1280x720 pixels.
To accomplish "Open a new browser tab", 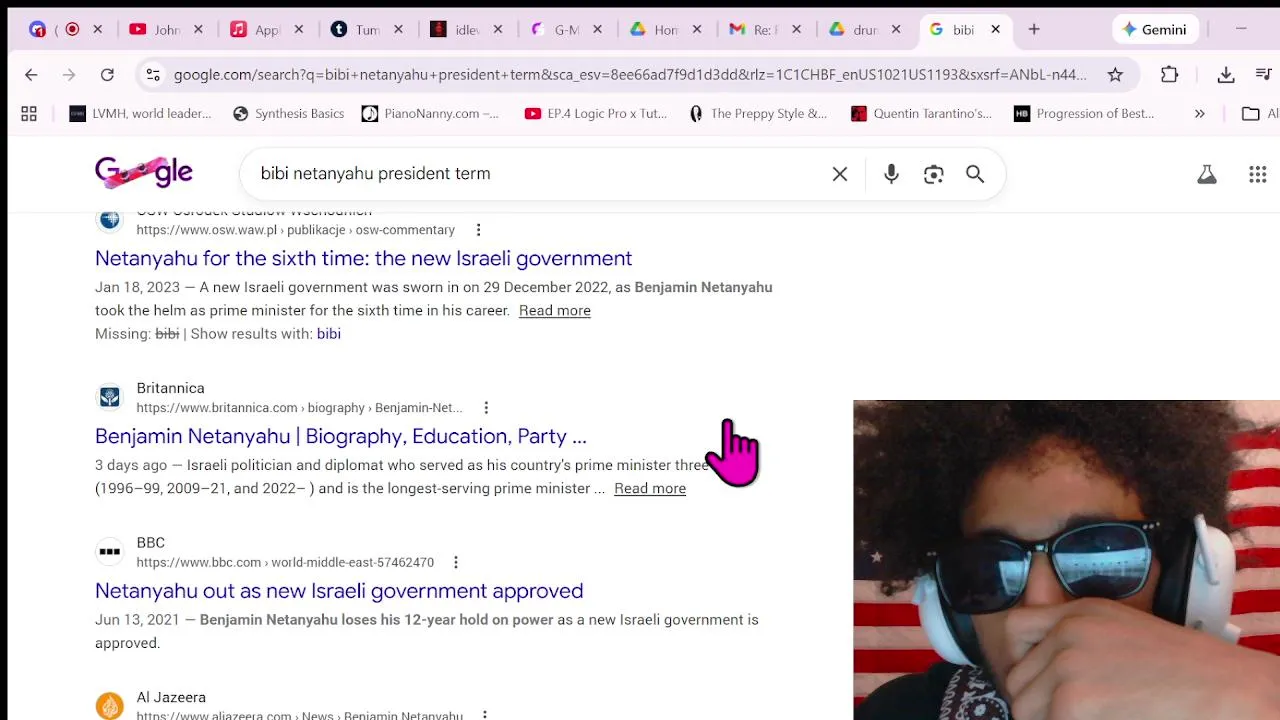I will [1034, 30].
